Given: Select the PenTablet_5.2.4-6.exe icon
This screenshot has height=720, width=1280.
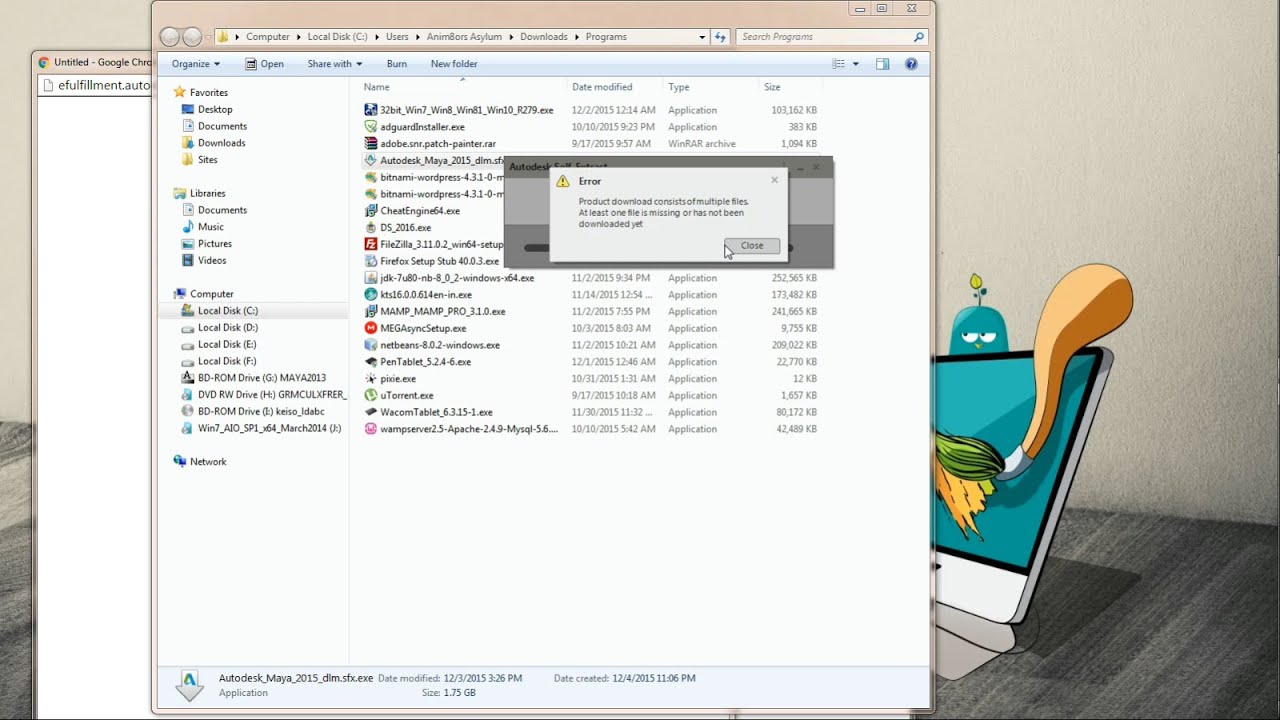Looking at the screenshot, I should 371,362.
